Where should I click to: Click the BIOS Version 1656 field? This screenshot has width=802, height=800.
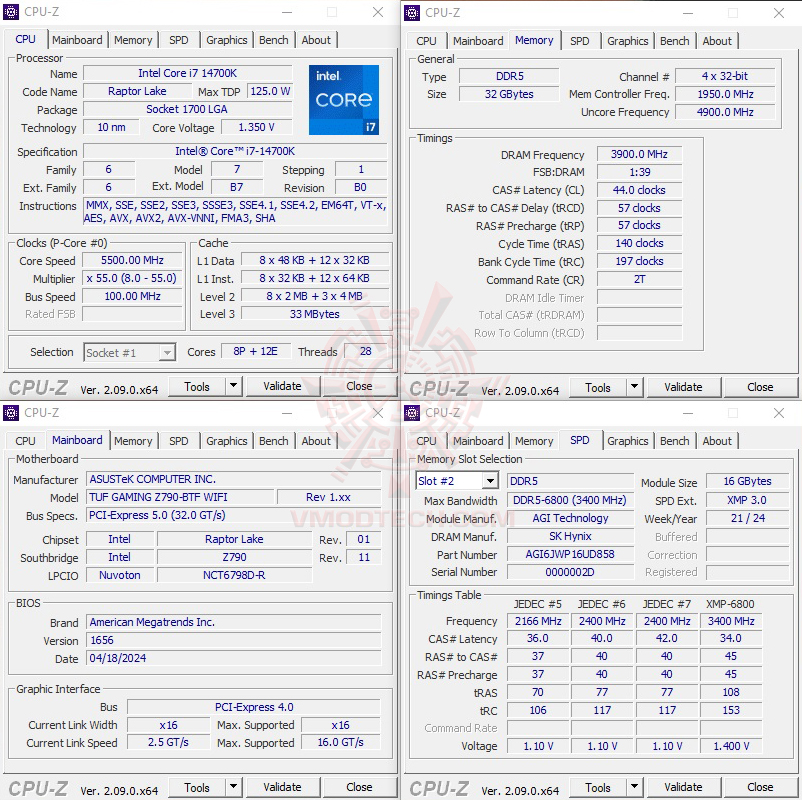234,640
